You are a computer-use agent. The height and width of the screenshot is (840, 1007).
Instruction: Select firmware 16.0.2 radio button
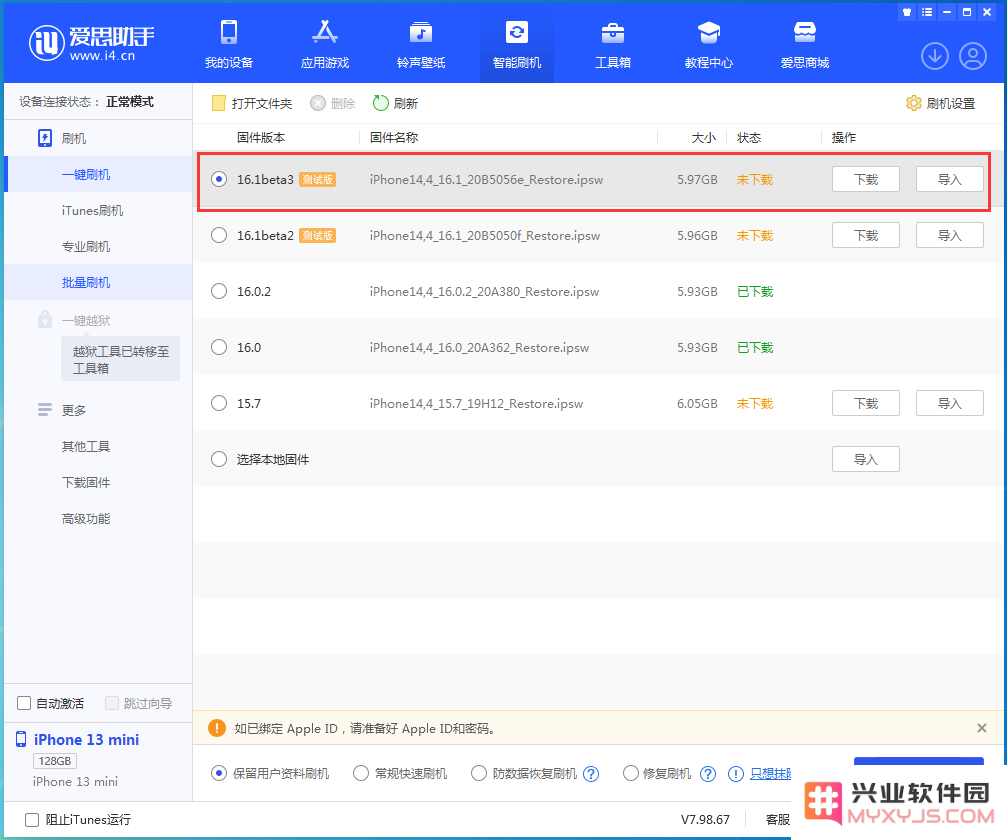point(219,291)
